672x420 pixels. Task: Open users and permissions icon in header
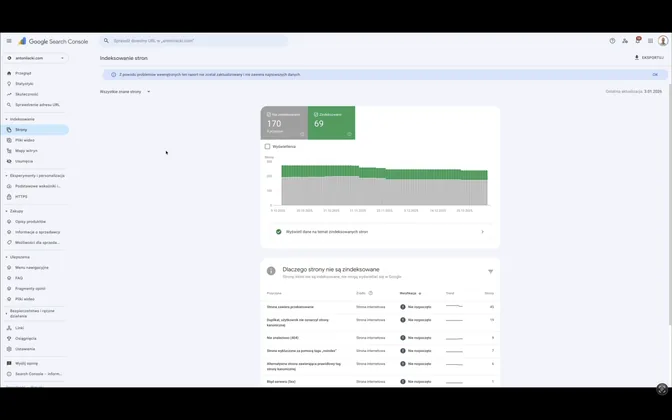(625, 41)
